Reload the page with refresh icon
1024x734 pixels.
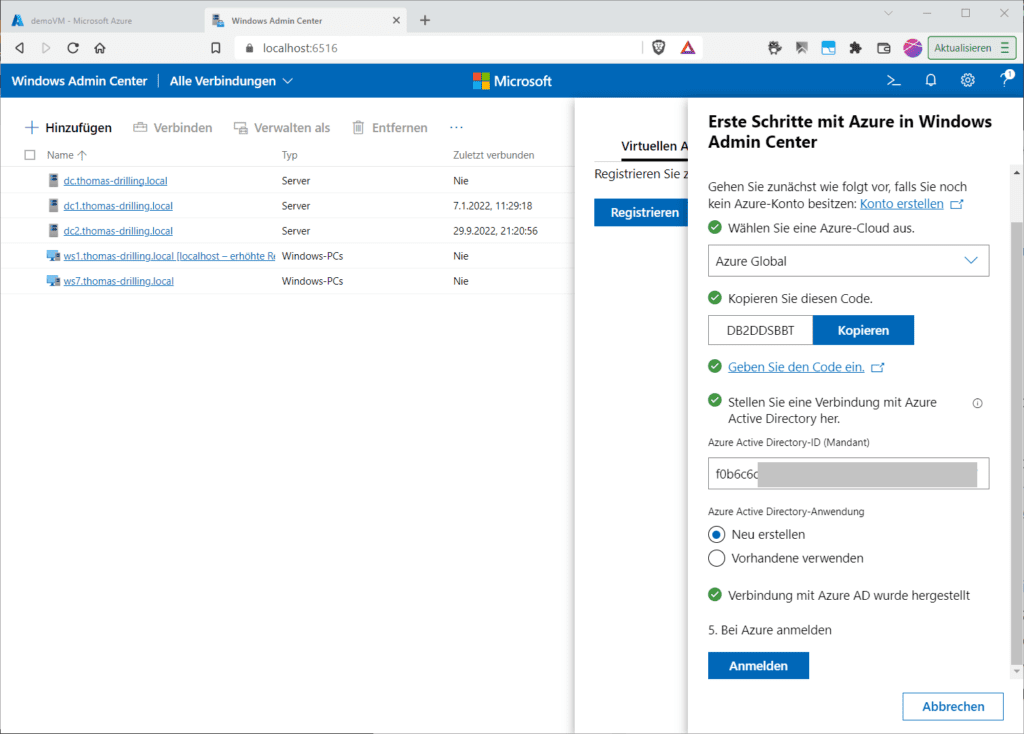click(73, 48)
